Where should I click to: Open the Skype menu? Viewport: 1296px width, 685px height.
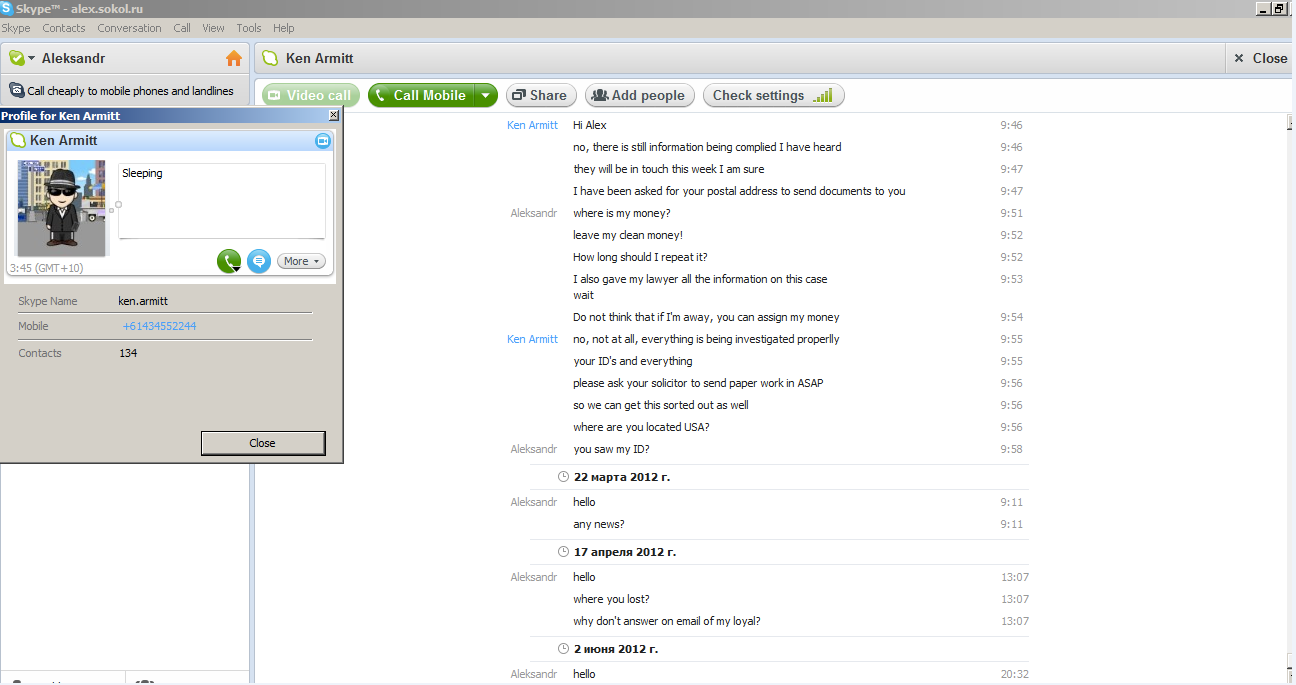[16, 28]
